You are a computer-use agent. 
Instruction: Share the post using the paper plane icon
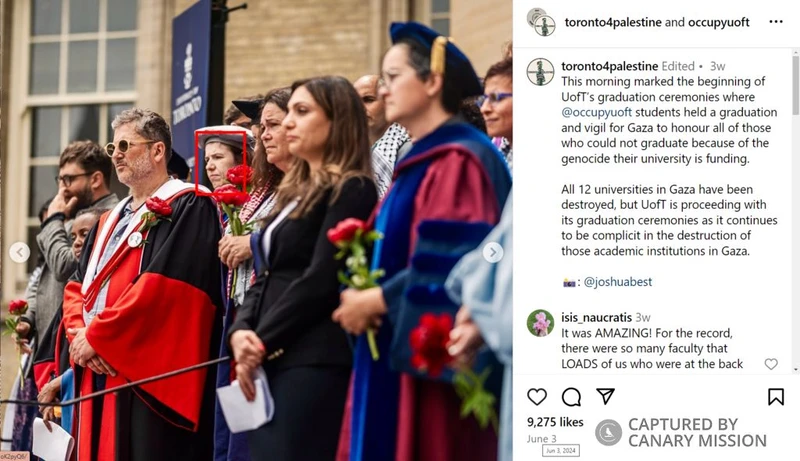click(x=605, y=396)
